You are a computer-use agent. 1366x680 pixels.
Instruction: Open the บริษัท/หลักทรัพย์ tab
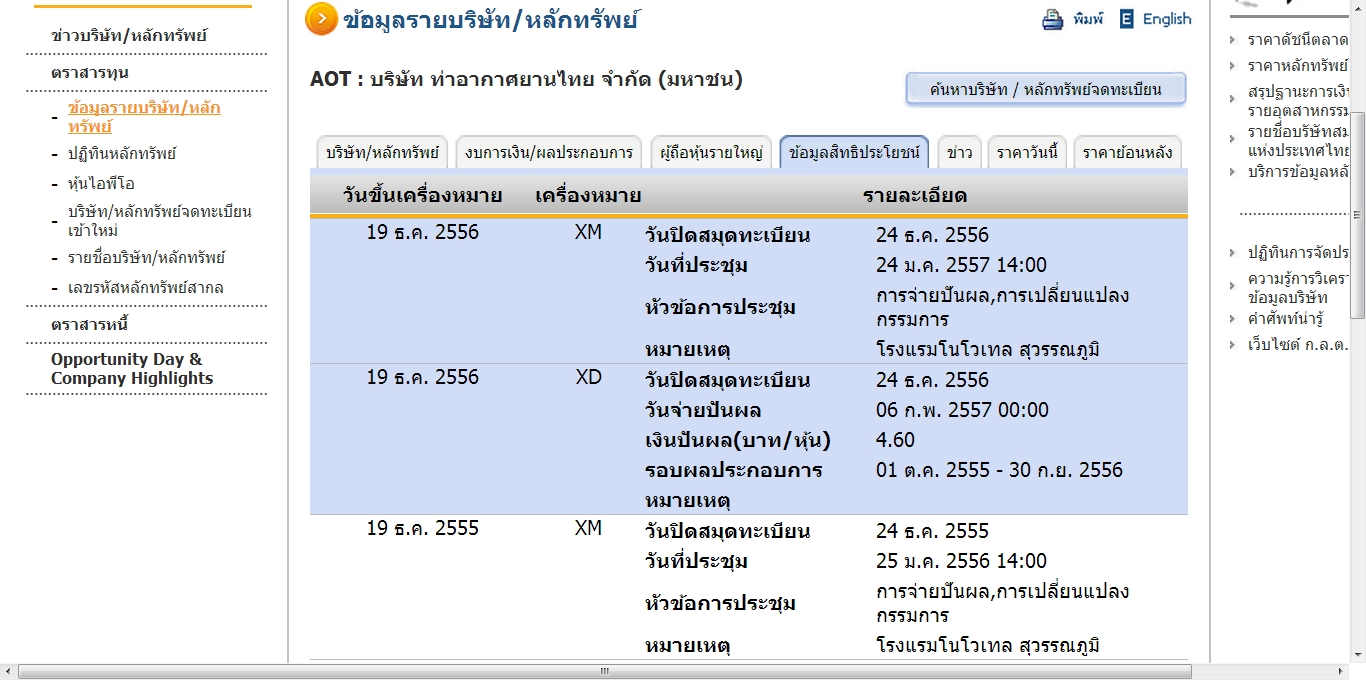[382, 153]
